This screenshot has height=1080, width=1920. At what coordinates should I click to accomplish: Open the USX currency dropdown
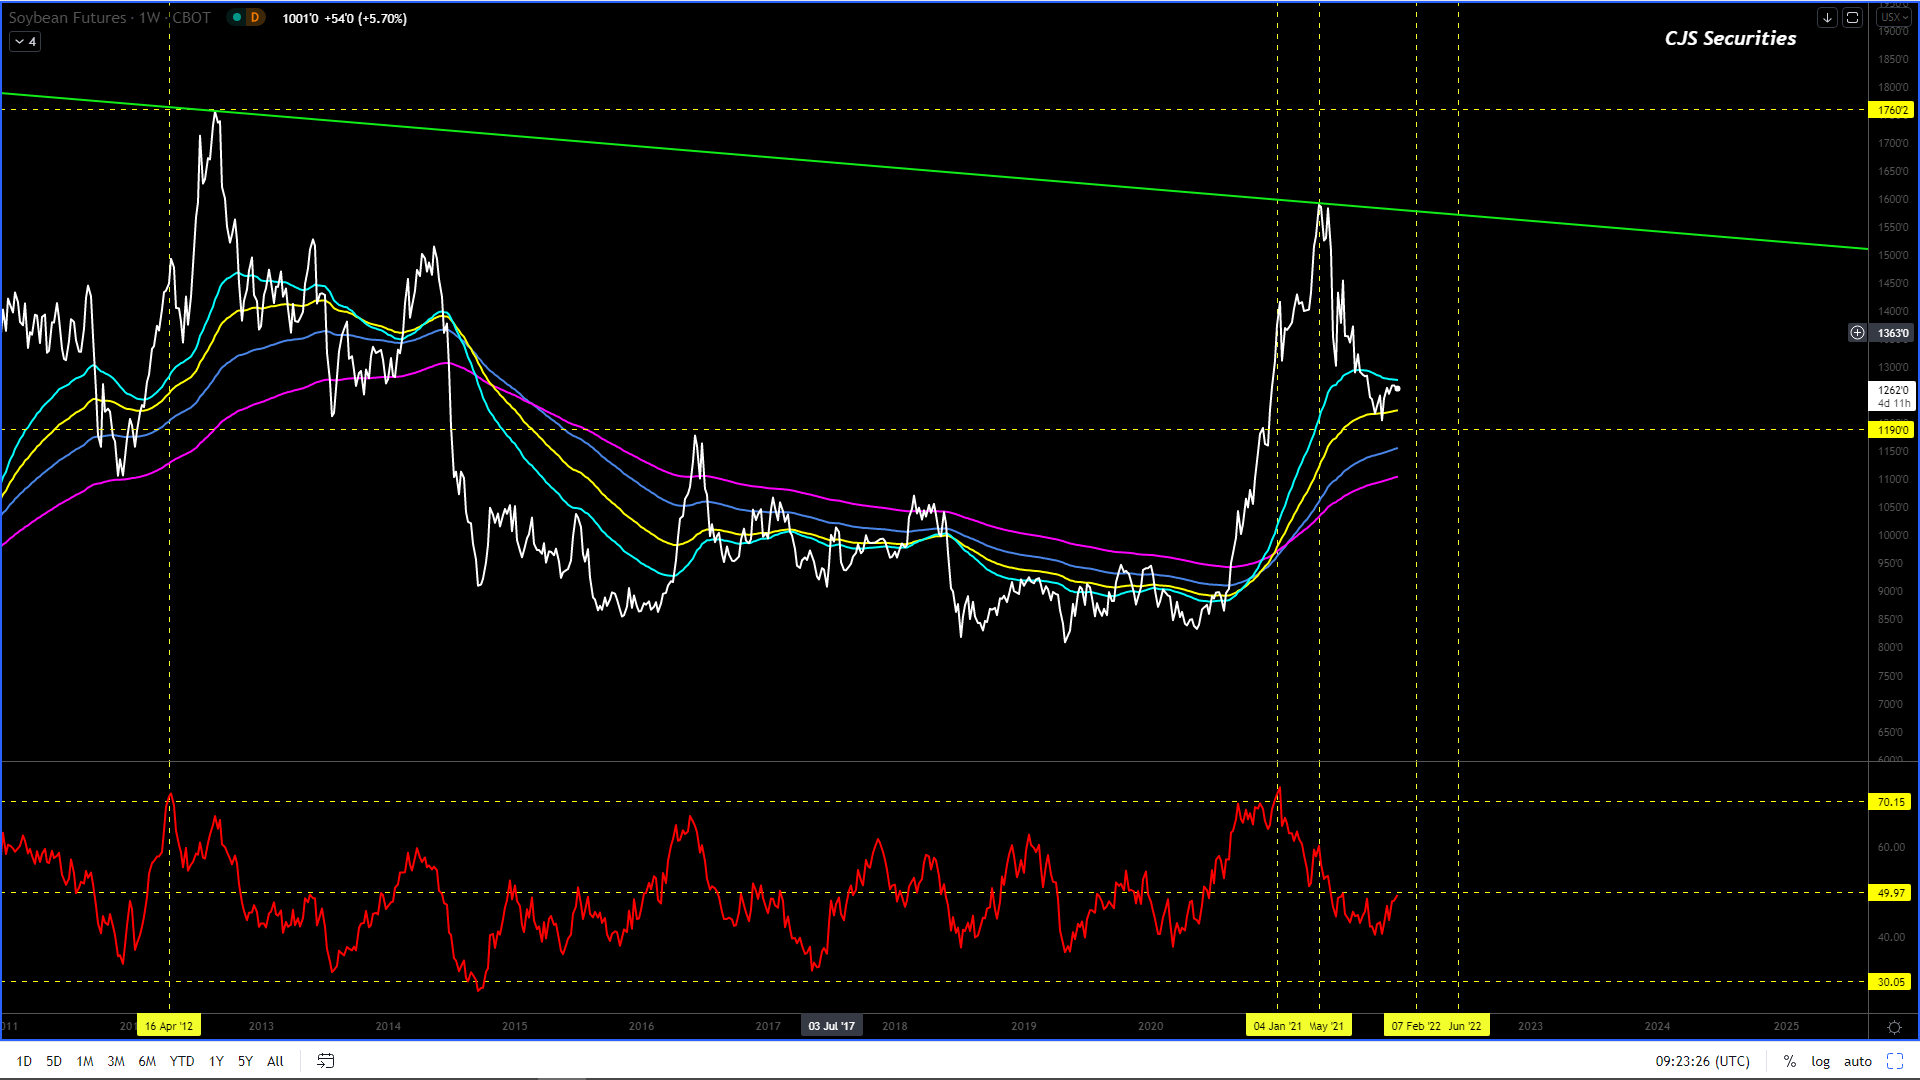(1894, 18)
